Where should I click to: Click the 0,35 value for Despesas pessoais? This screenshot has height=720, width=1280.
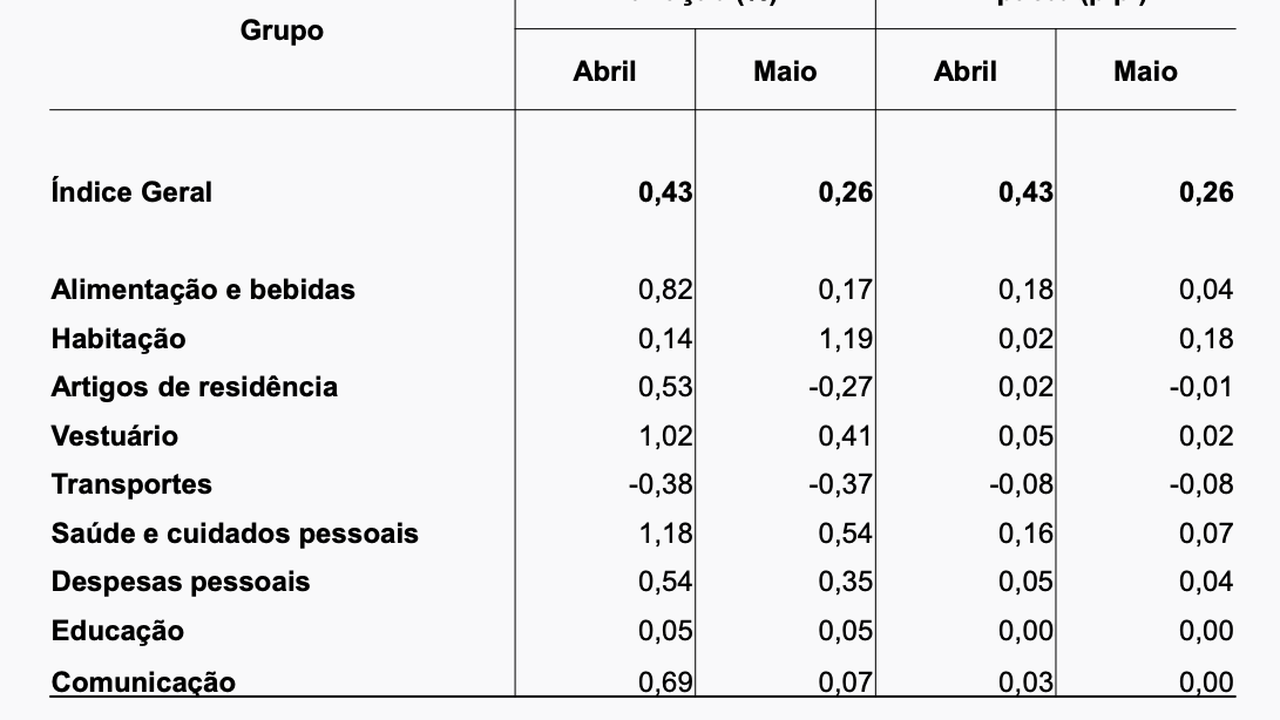click(845, 582)
